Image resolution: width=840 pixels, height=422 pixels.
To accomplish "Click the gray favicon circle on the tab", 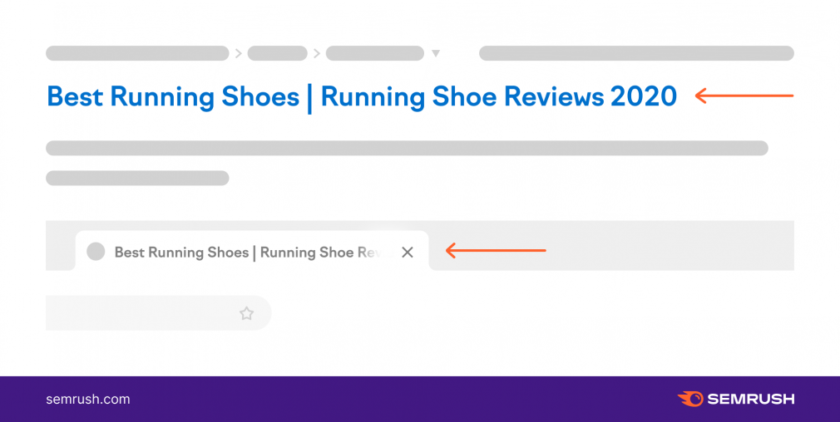I will 96,252.
